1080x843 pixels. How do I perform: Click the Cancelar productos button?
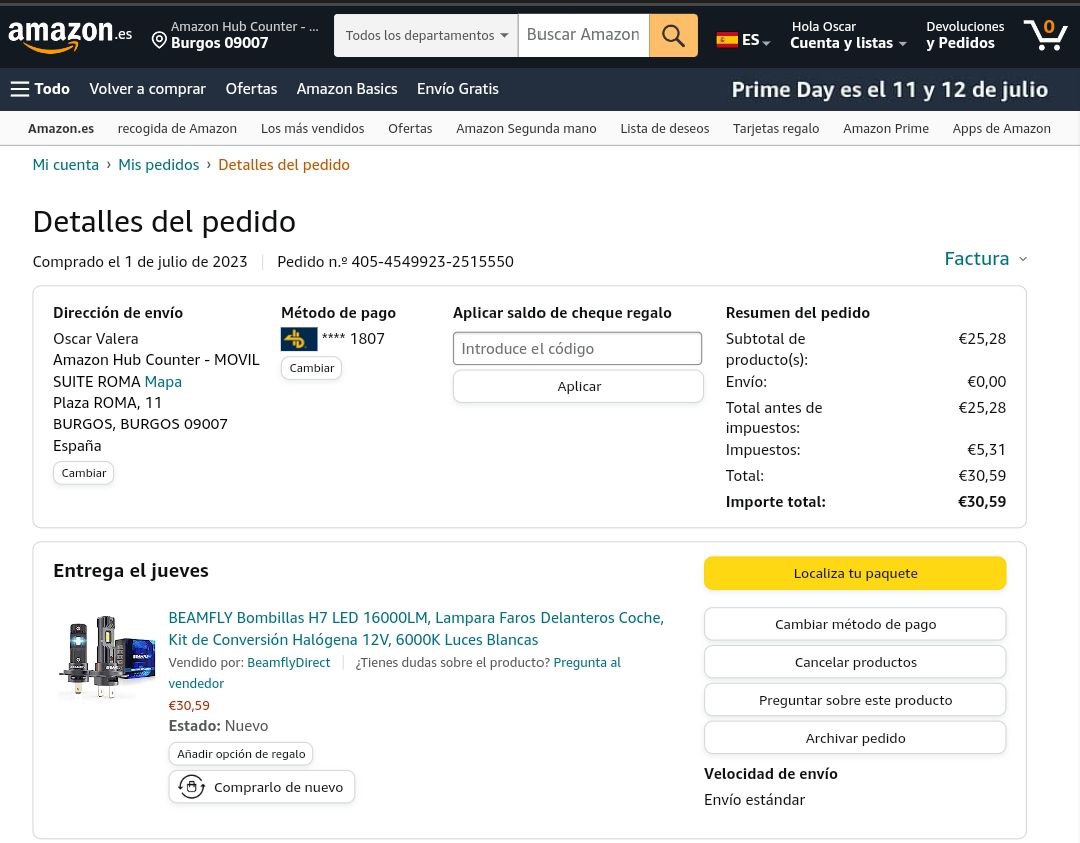pos(855,662)
